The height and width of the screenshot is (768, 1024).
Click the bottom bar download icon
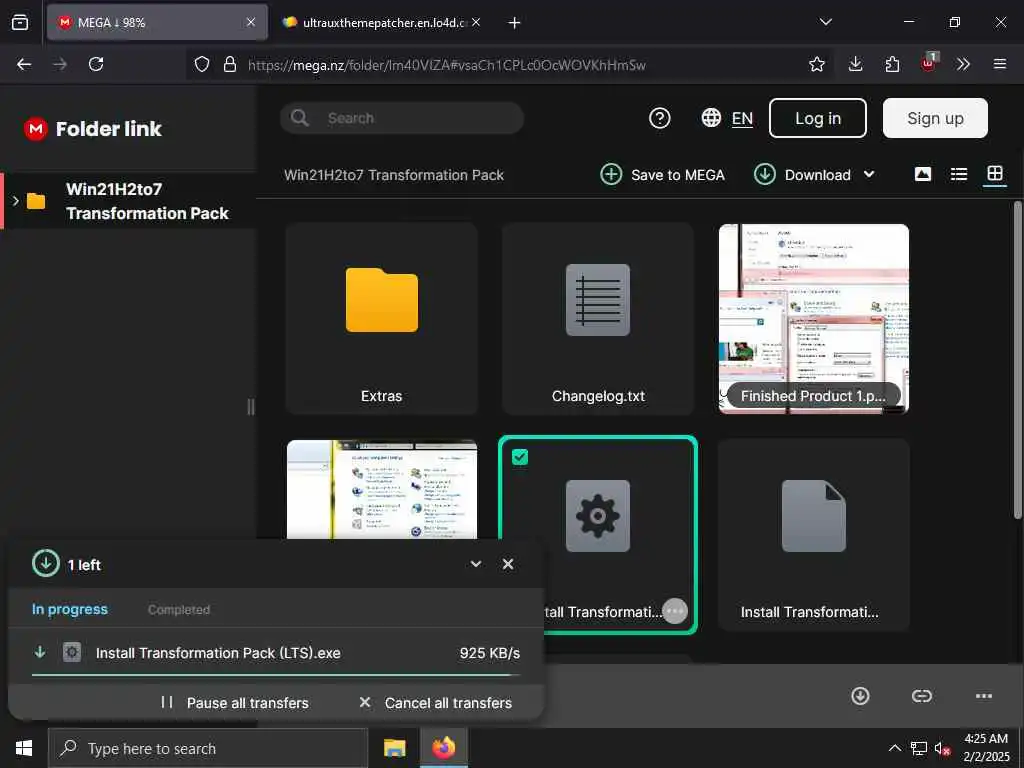click(x=860, y=696)
